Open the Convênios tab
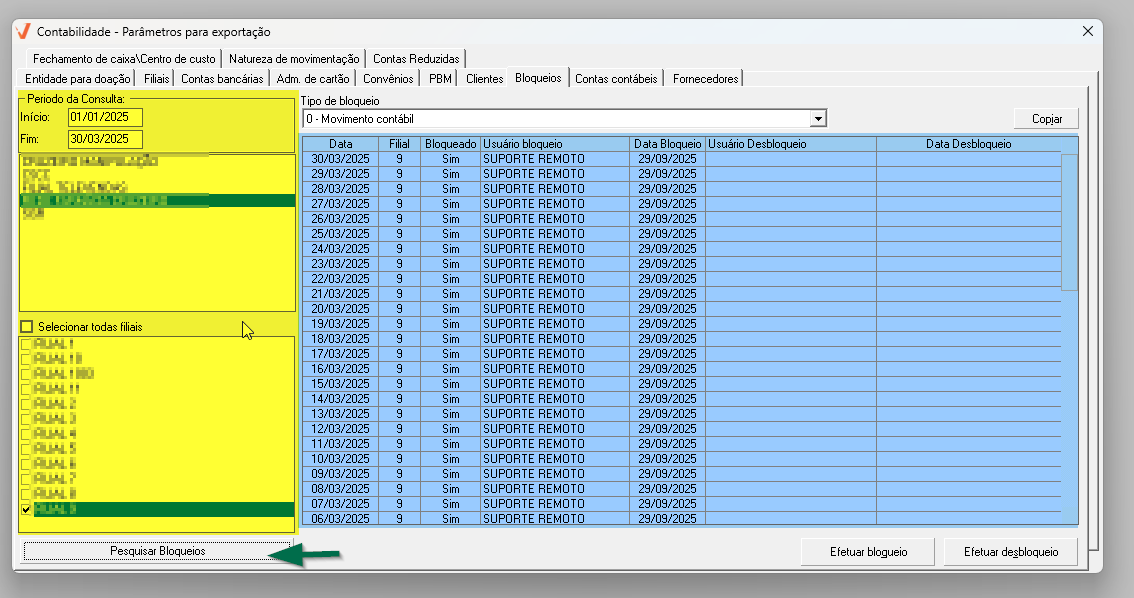 388,78
